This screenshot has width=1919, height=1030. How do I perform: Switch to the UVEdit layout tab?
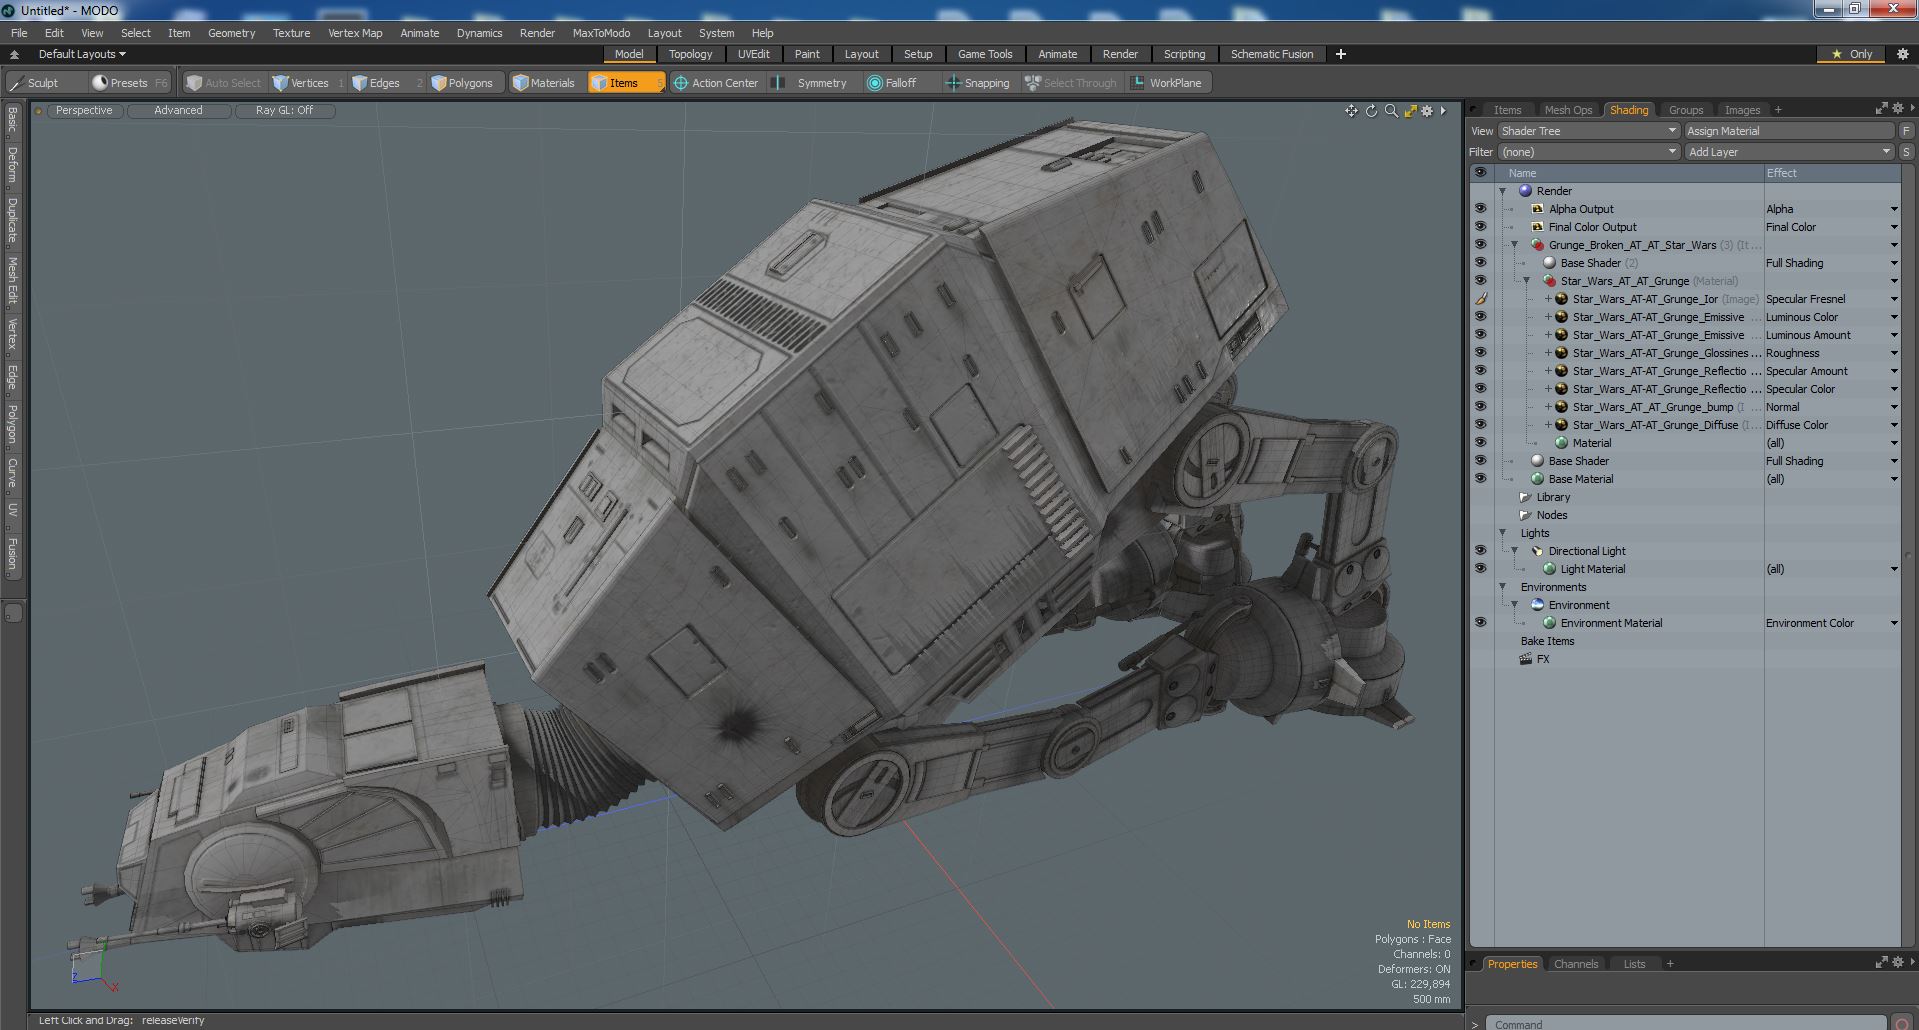[x=753, y=54]
